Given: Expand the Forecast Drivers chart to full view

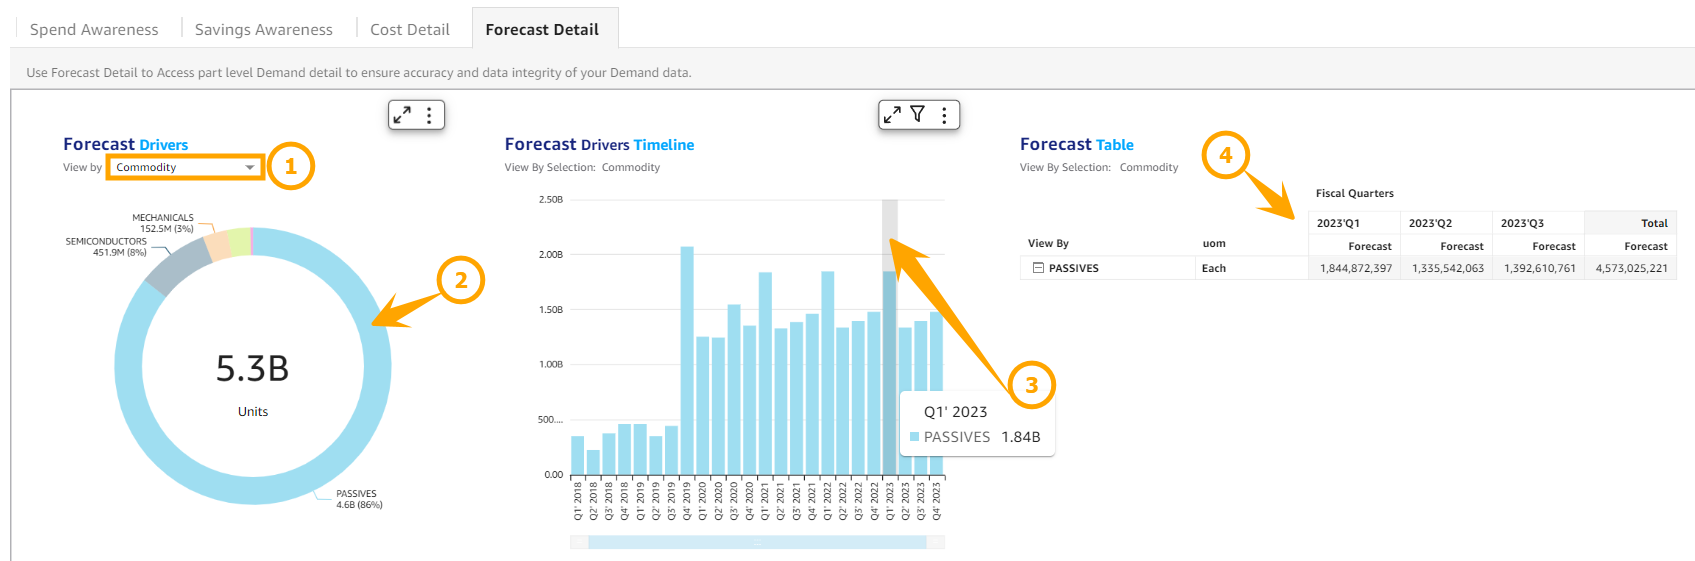Looking at the screenshot, I should pos(402,115).
